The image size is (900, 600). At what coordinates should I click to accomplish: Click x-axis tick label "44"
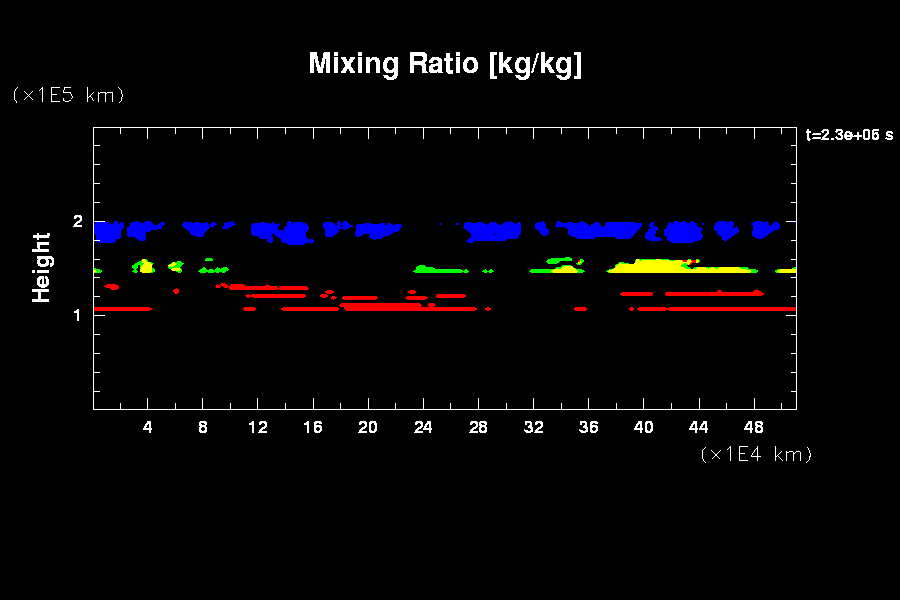tap(698, 428)
